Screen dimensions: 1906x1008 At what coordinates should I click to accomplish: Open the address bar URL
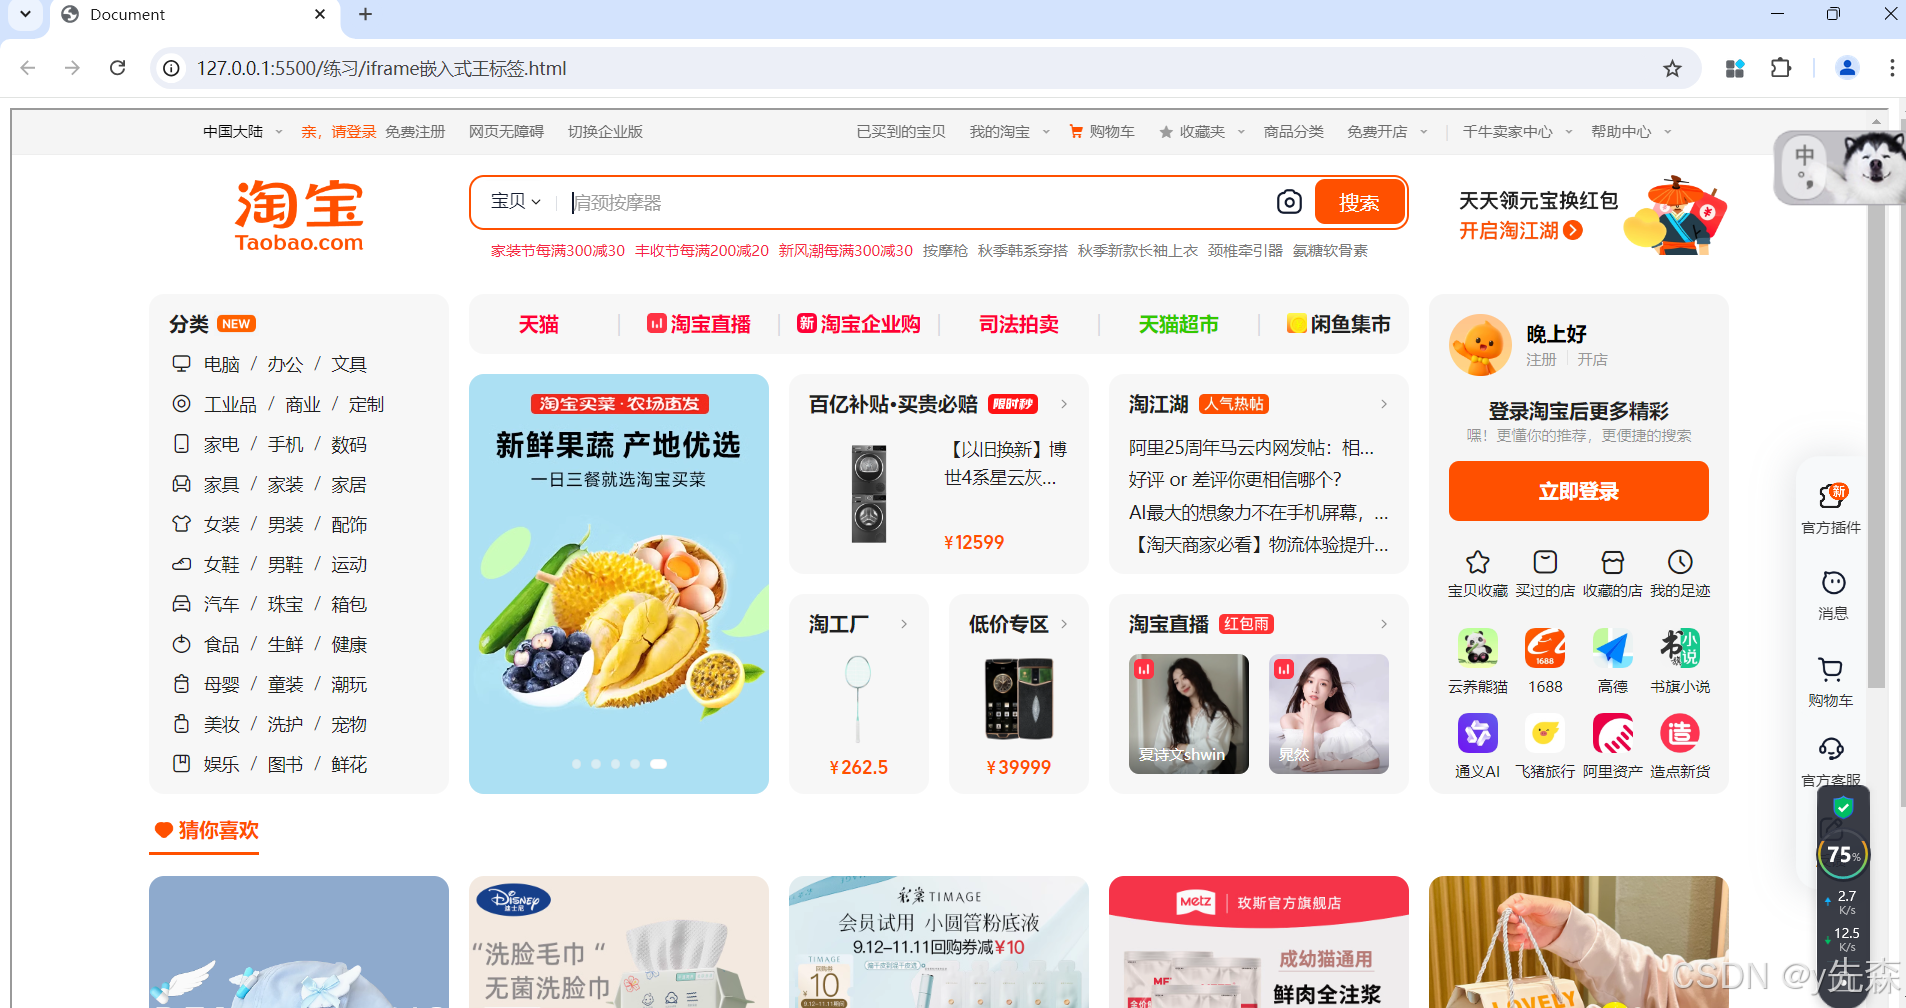382,68
